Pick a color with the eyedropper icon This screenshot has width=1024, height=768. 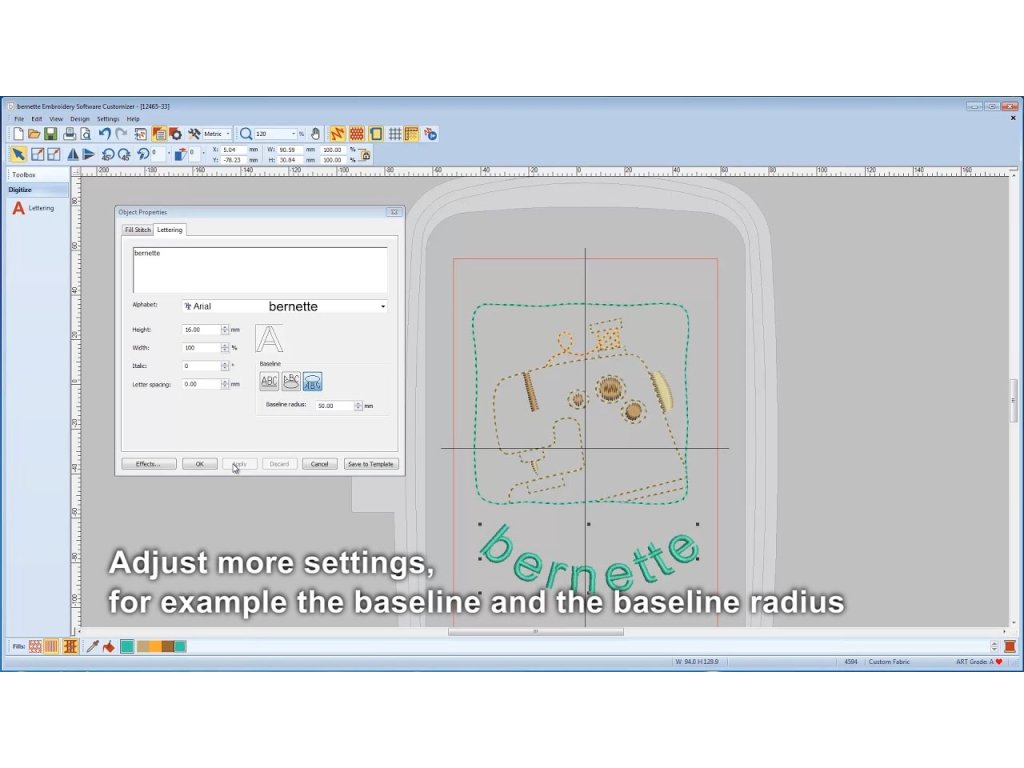click(x=93, y=647)
